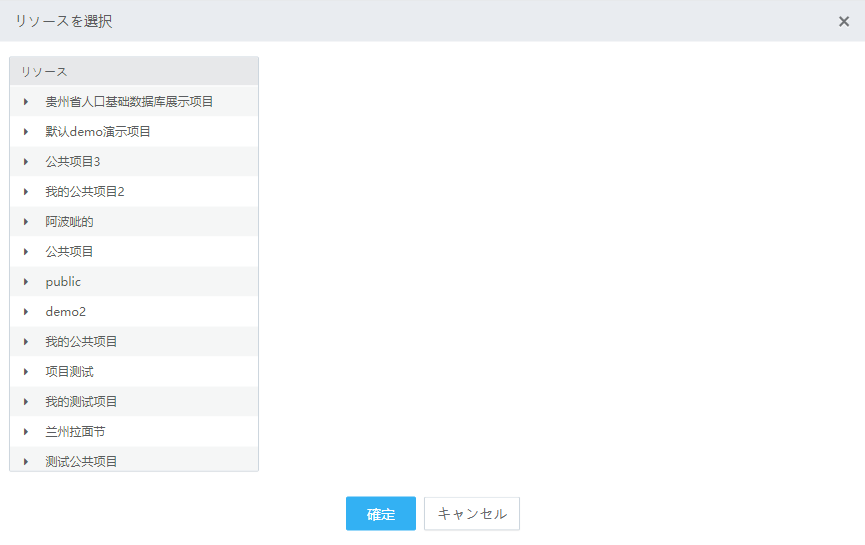Select the 默认demo演示项目 resource
This screenshot has width=865, height=545.
tap(98, 132)
